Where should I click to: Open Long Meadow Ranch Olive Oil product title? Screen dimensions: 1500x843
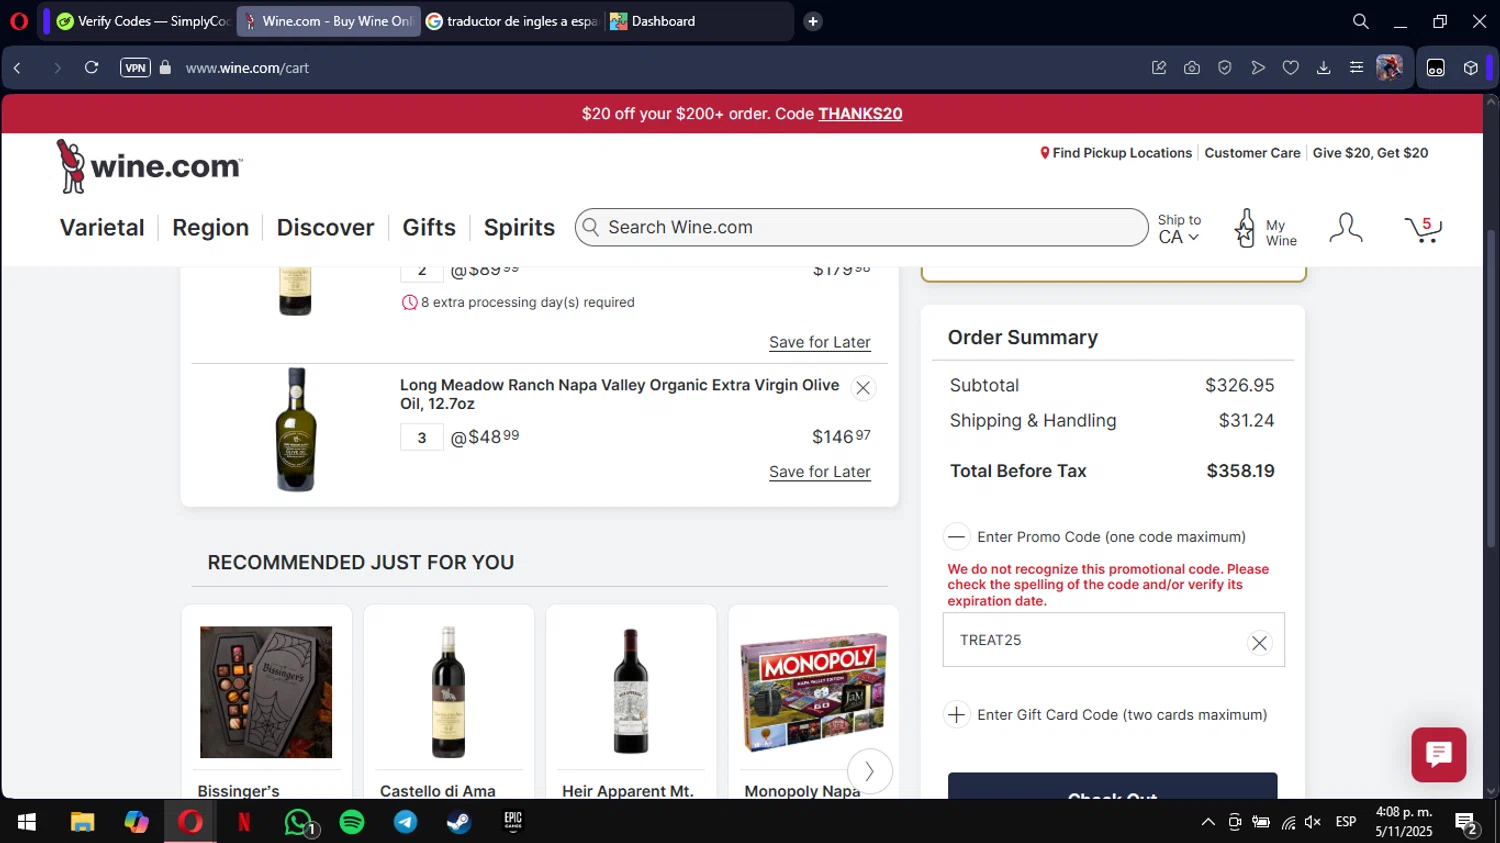click(x=619, y=394)
